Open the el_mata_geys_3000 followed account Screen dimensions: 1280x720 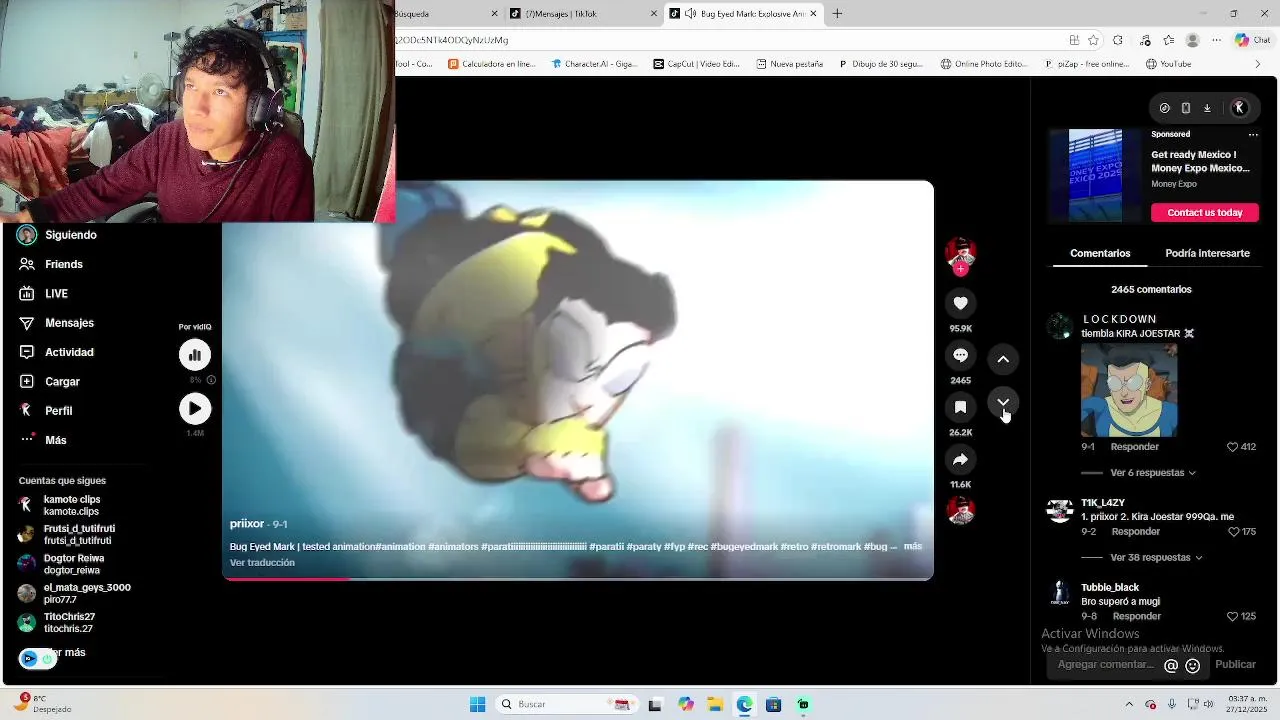point(75,593)
